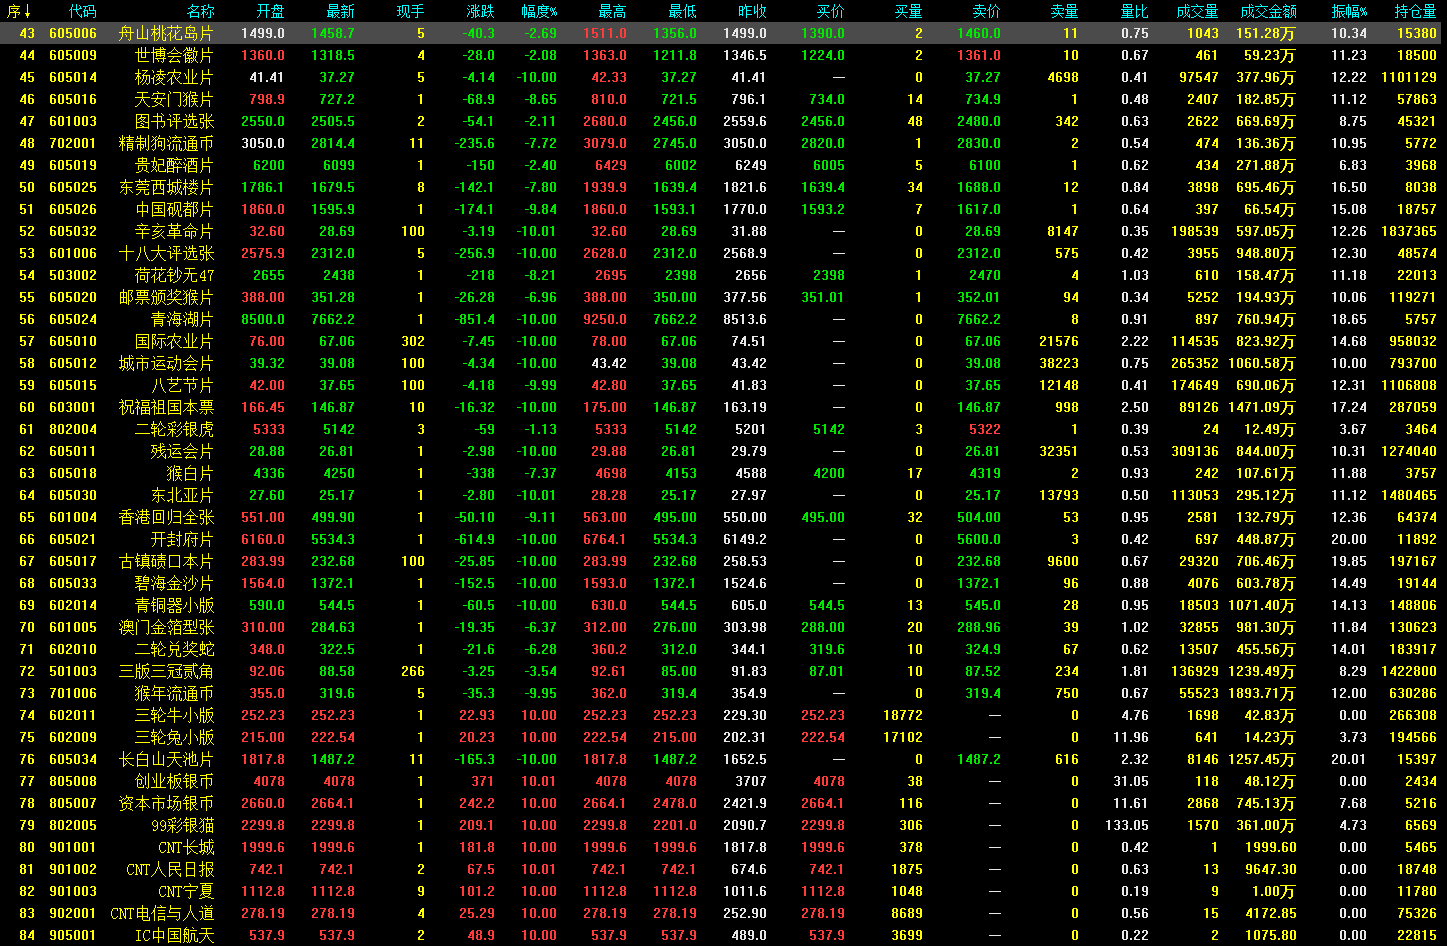Click the 卖价 column header
The height and width of the screenshot is (946, 1447).
tap(986, 11)
